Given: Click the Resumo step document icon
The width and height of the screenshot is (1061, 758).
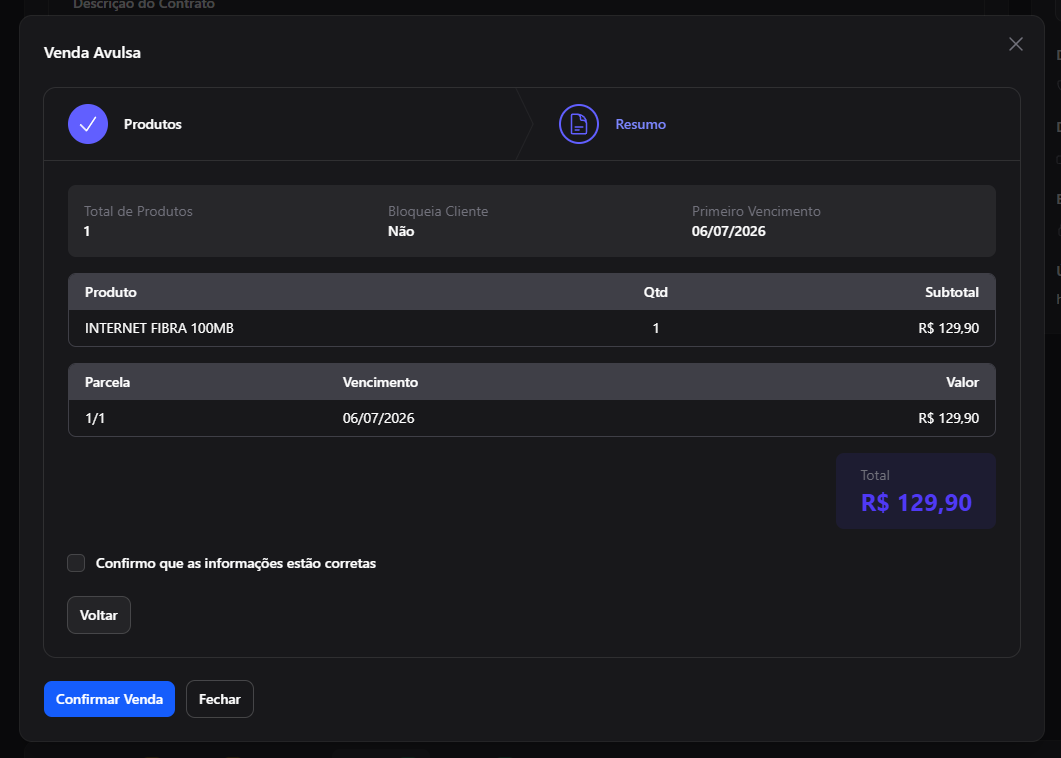Looking at the screenshot, I should pyautogui.click(x=579, y=124).
